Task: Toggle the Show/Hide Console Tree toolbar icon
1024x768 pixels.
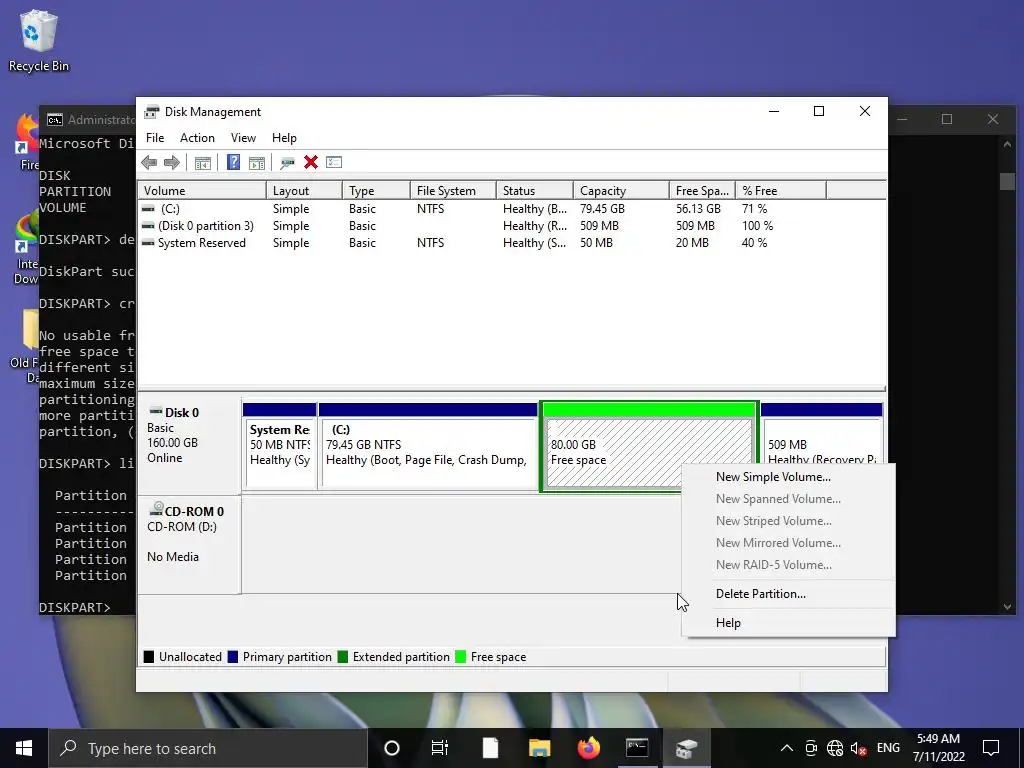Action: pyautogui.click(x=202, y=163)
